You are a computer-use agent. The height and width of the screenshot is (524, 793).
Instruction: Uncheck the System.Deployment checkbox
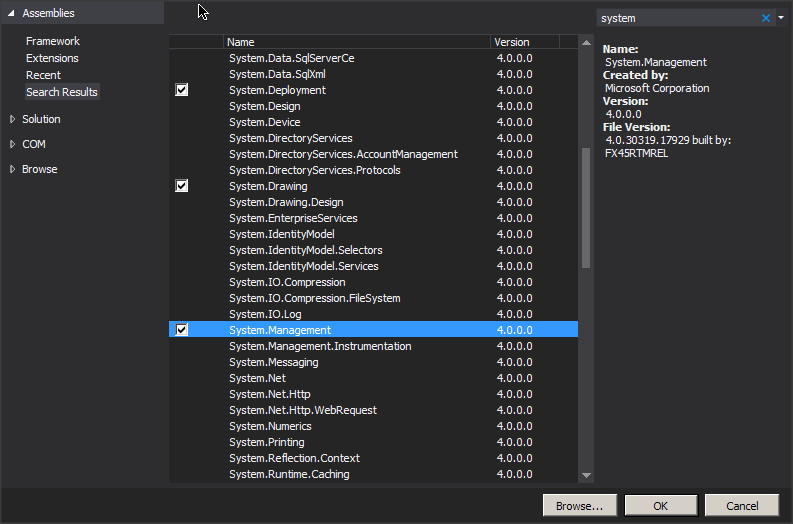tap(182, 90)
